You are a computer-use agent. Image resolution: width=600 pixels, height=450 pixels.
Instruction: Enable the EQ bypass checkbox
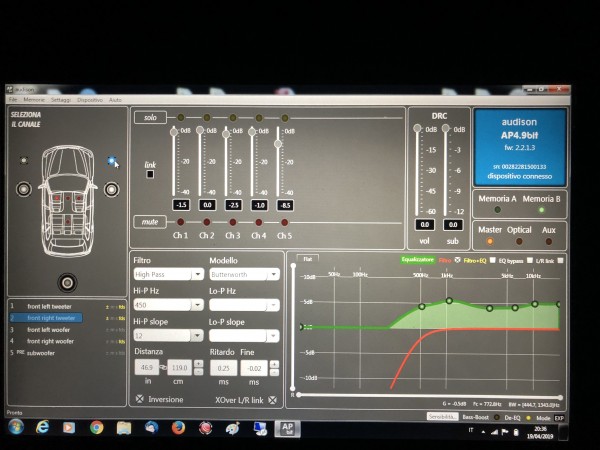click(530, 260)
